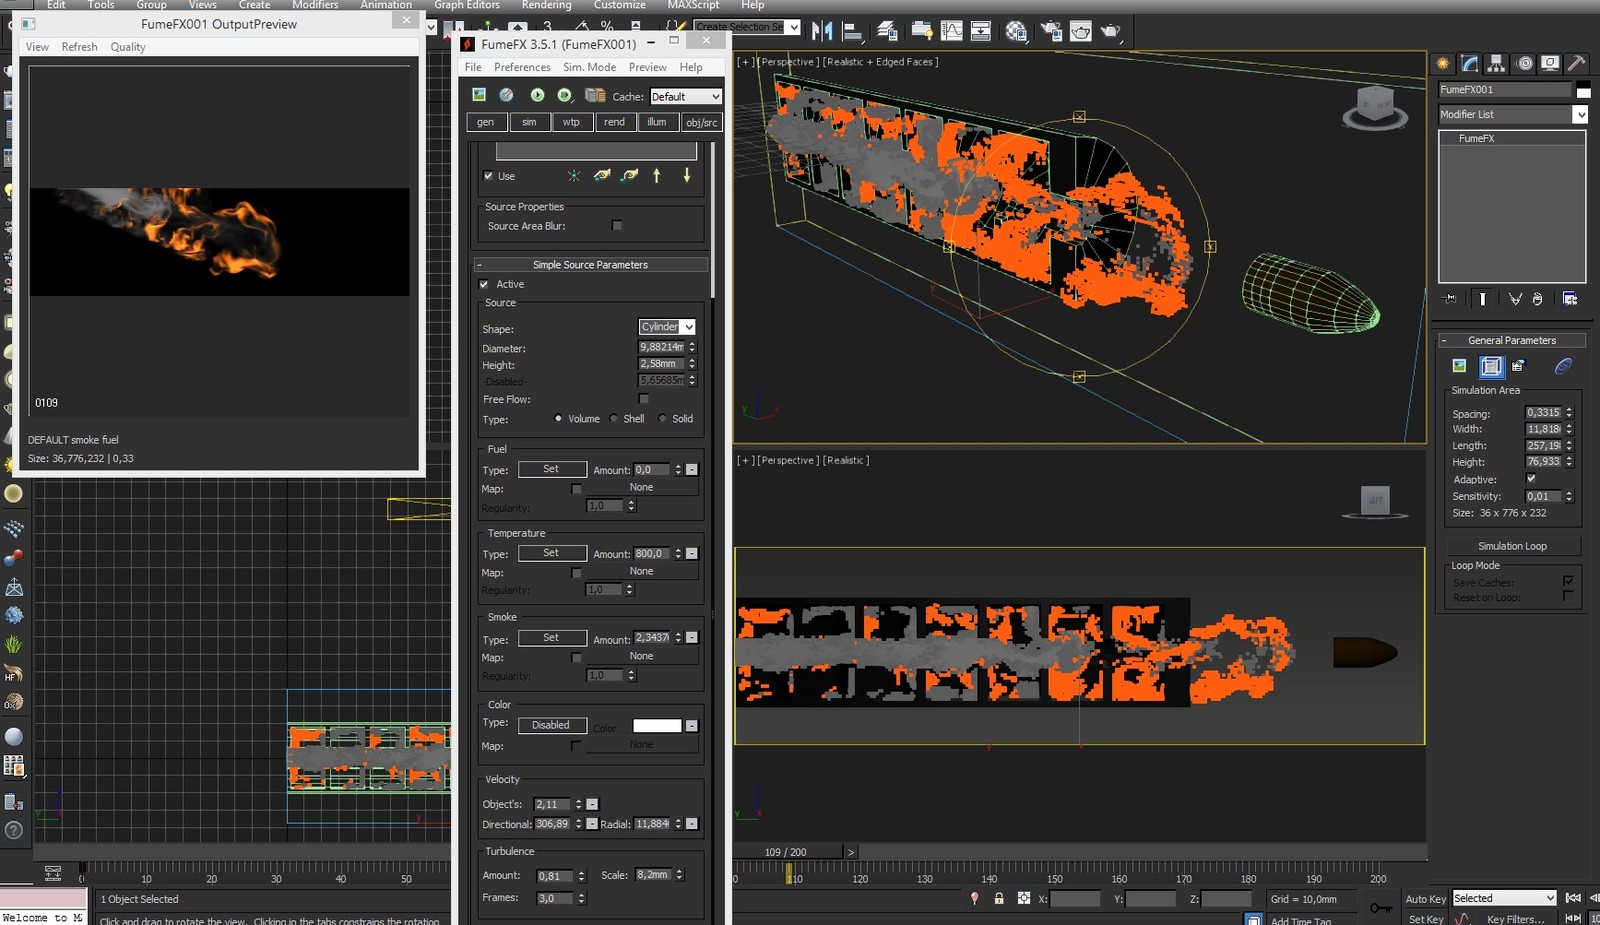The image size is (1600, 925).
Task: Open Quality menu in OutputPreview window
Action: pyautogui.click(x=128, y=47)
